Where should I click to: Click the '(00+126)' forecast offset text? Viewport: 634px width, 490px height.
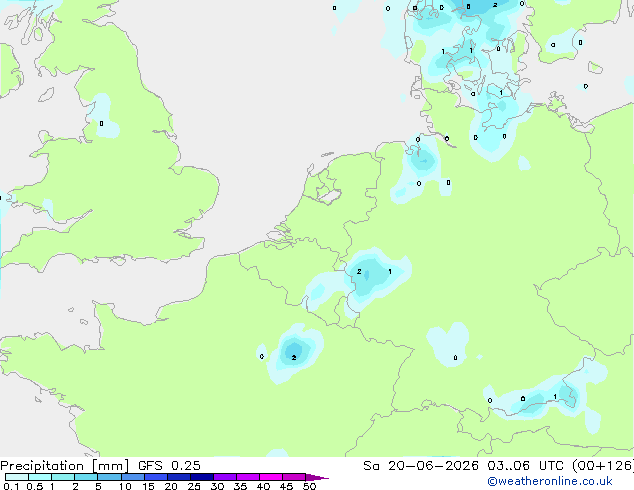602,466
